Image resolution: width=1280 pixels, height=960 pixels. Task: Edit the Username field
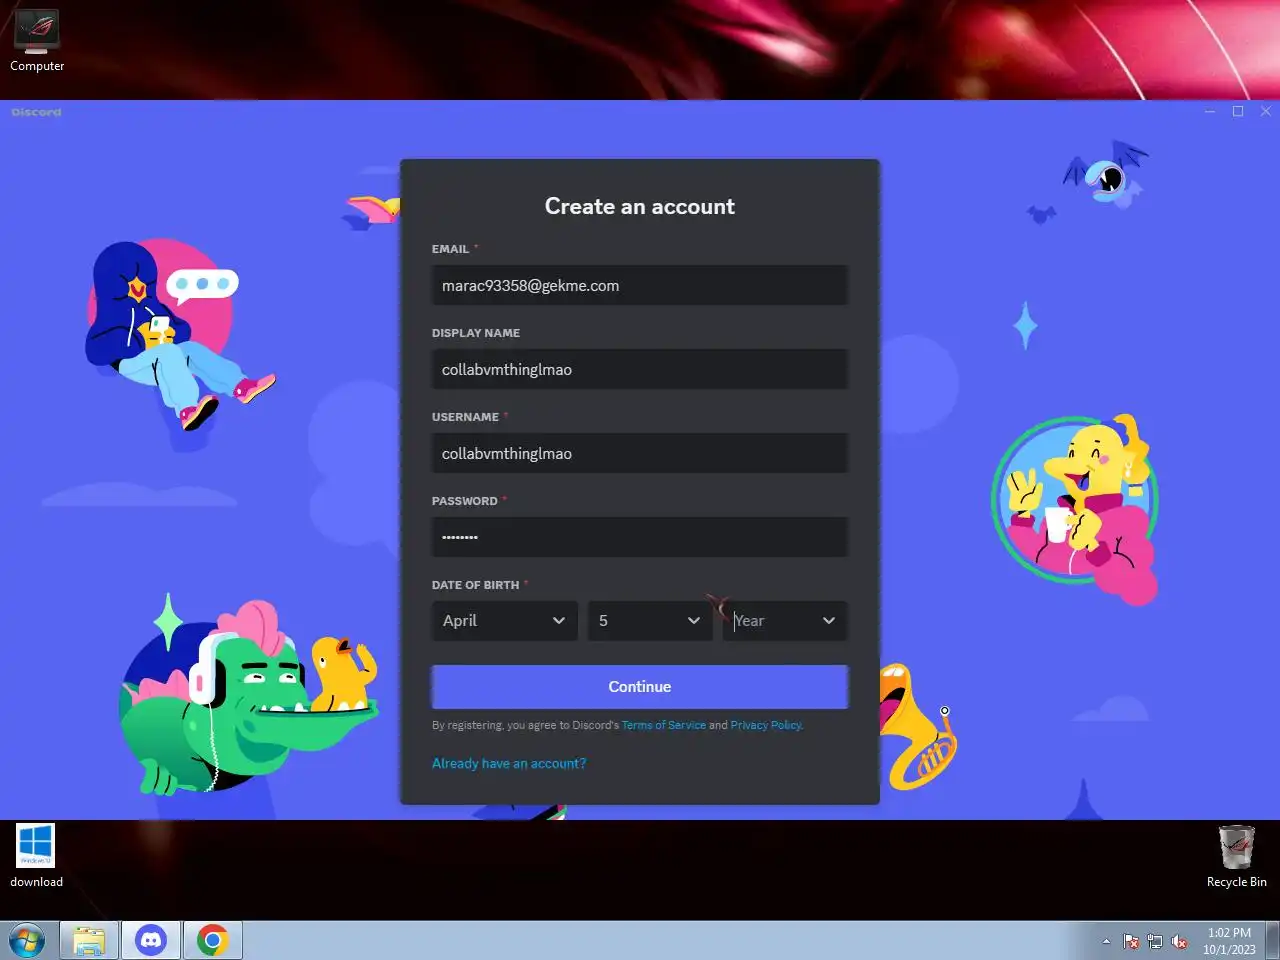pos(640,453)
